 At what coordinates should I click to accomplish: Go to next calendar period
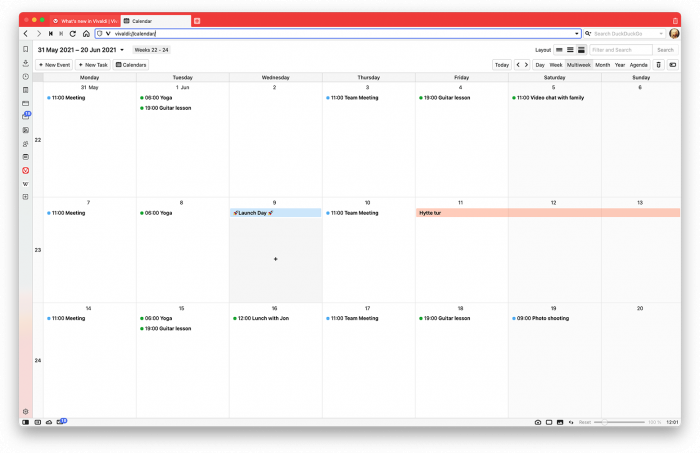click(526, 65)
